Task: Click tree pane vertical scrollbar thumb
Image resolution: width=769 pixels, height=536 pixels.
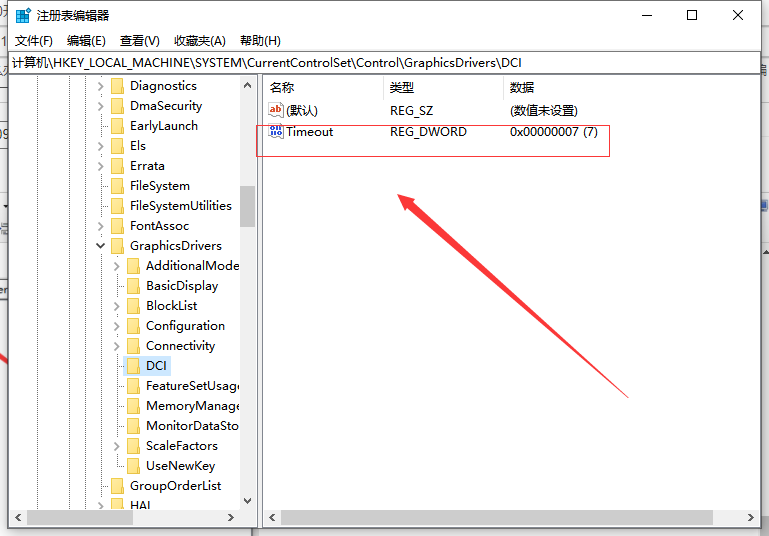Action: coord(248,206)
